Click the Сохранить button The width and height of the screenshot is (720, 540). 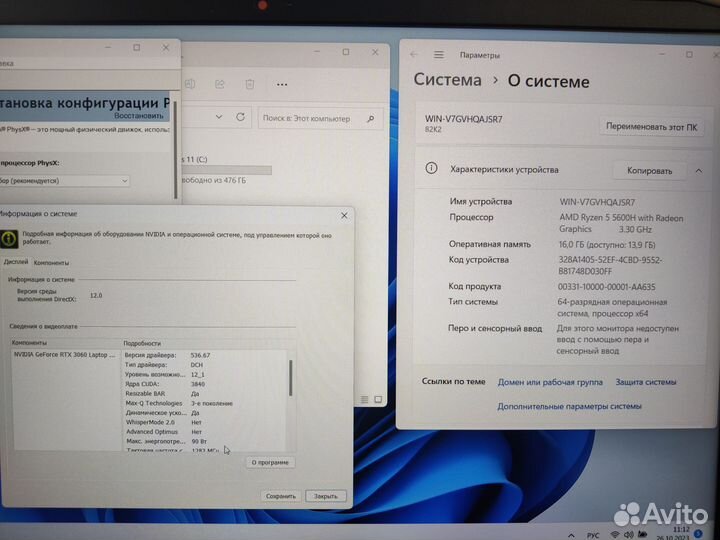click(281, 496)
